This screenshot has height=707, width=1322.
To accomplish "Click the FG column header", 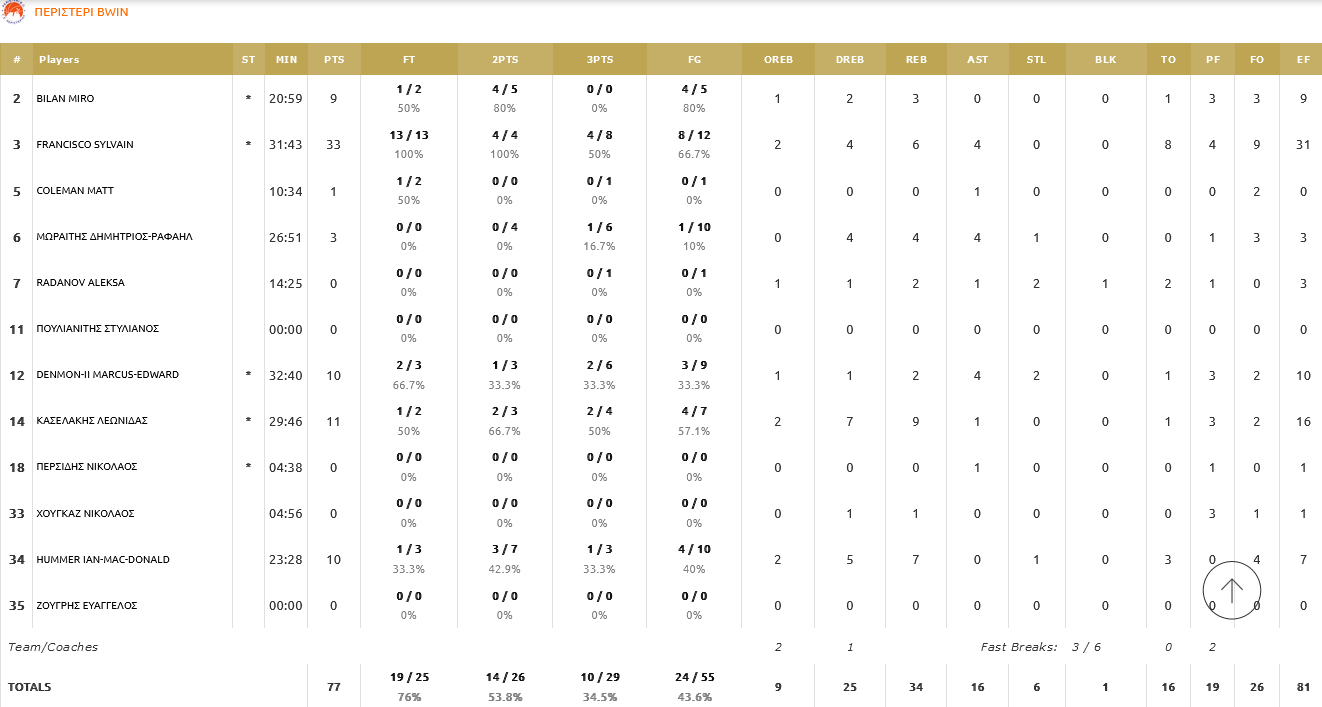I will (694, 60).
